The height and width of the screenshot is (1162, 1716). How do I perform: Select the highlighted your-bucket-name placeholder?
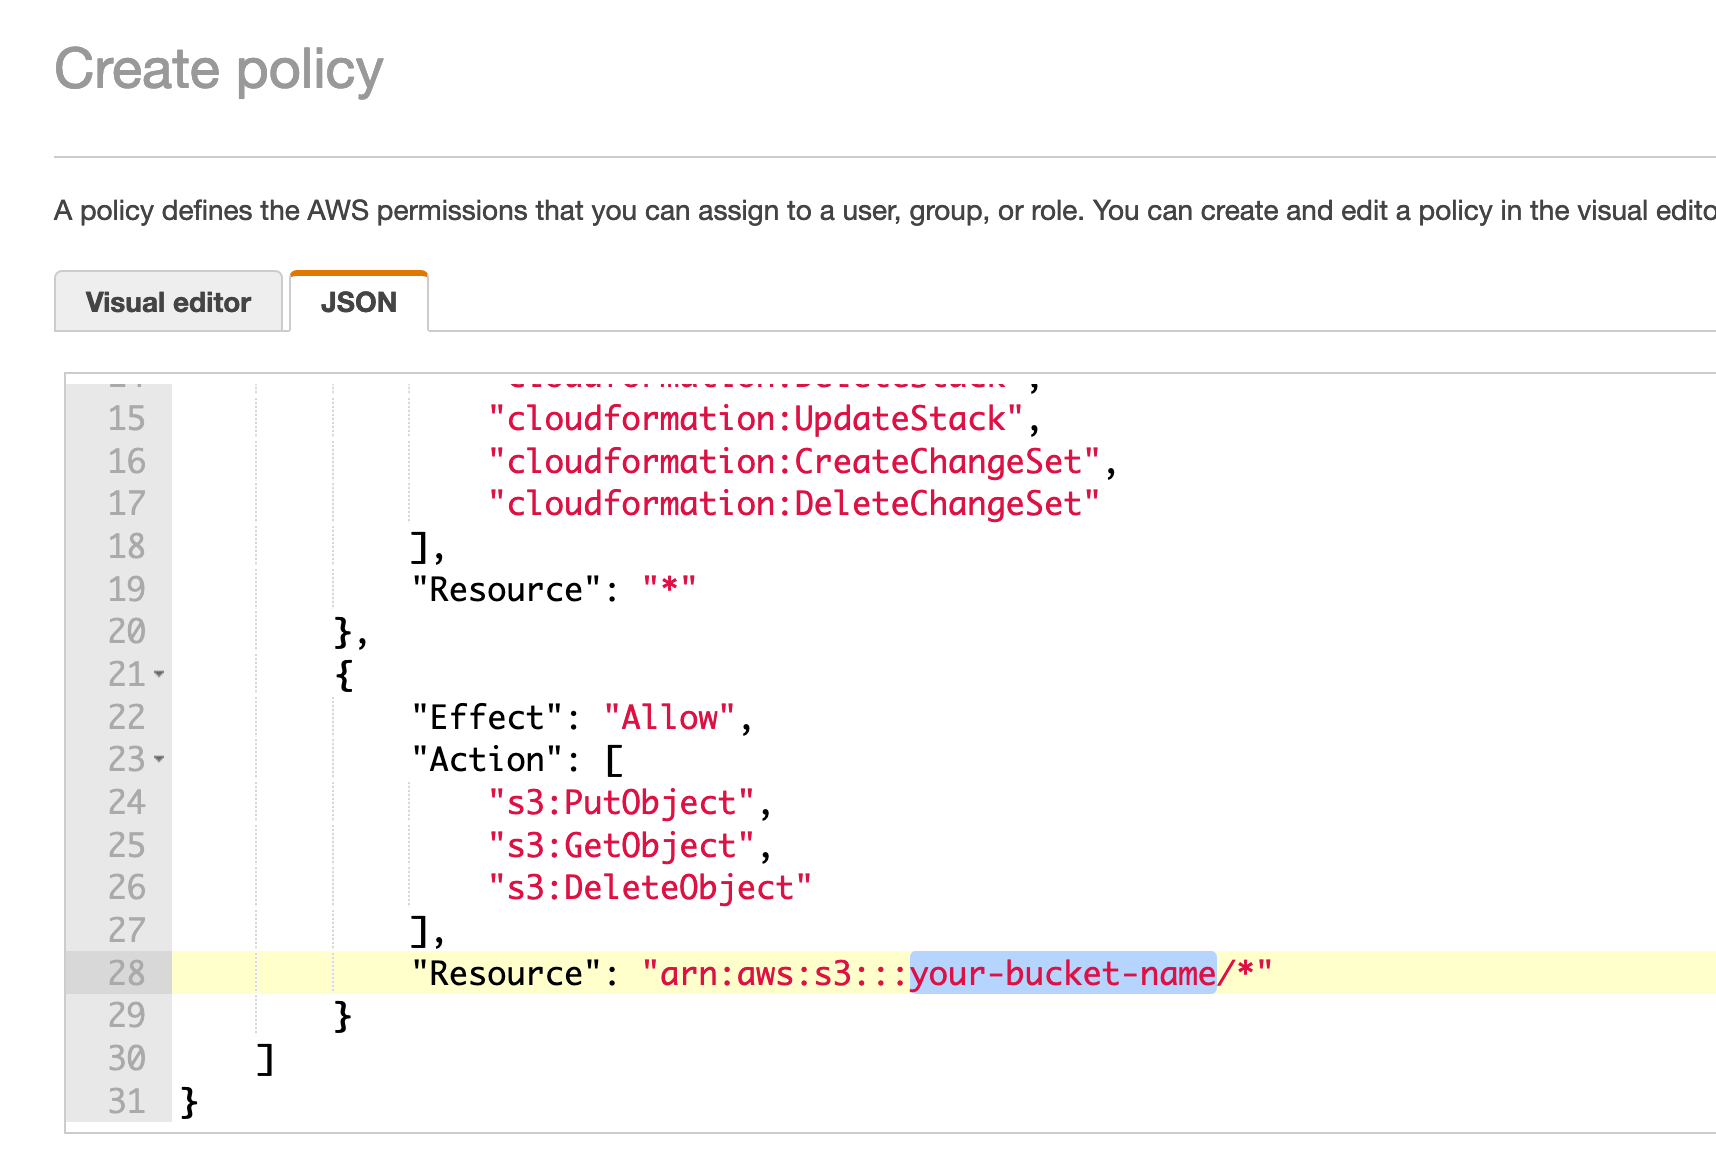tap(1062, 973)
